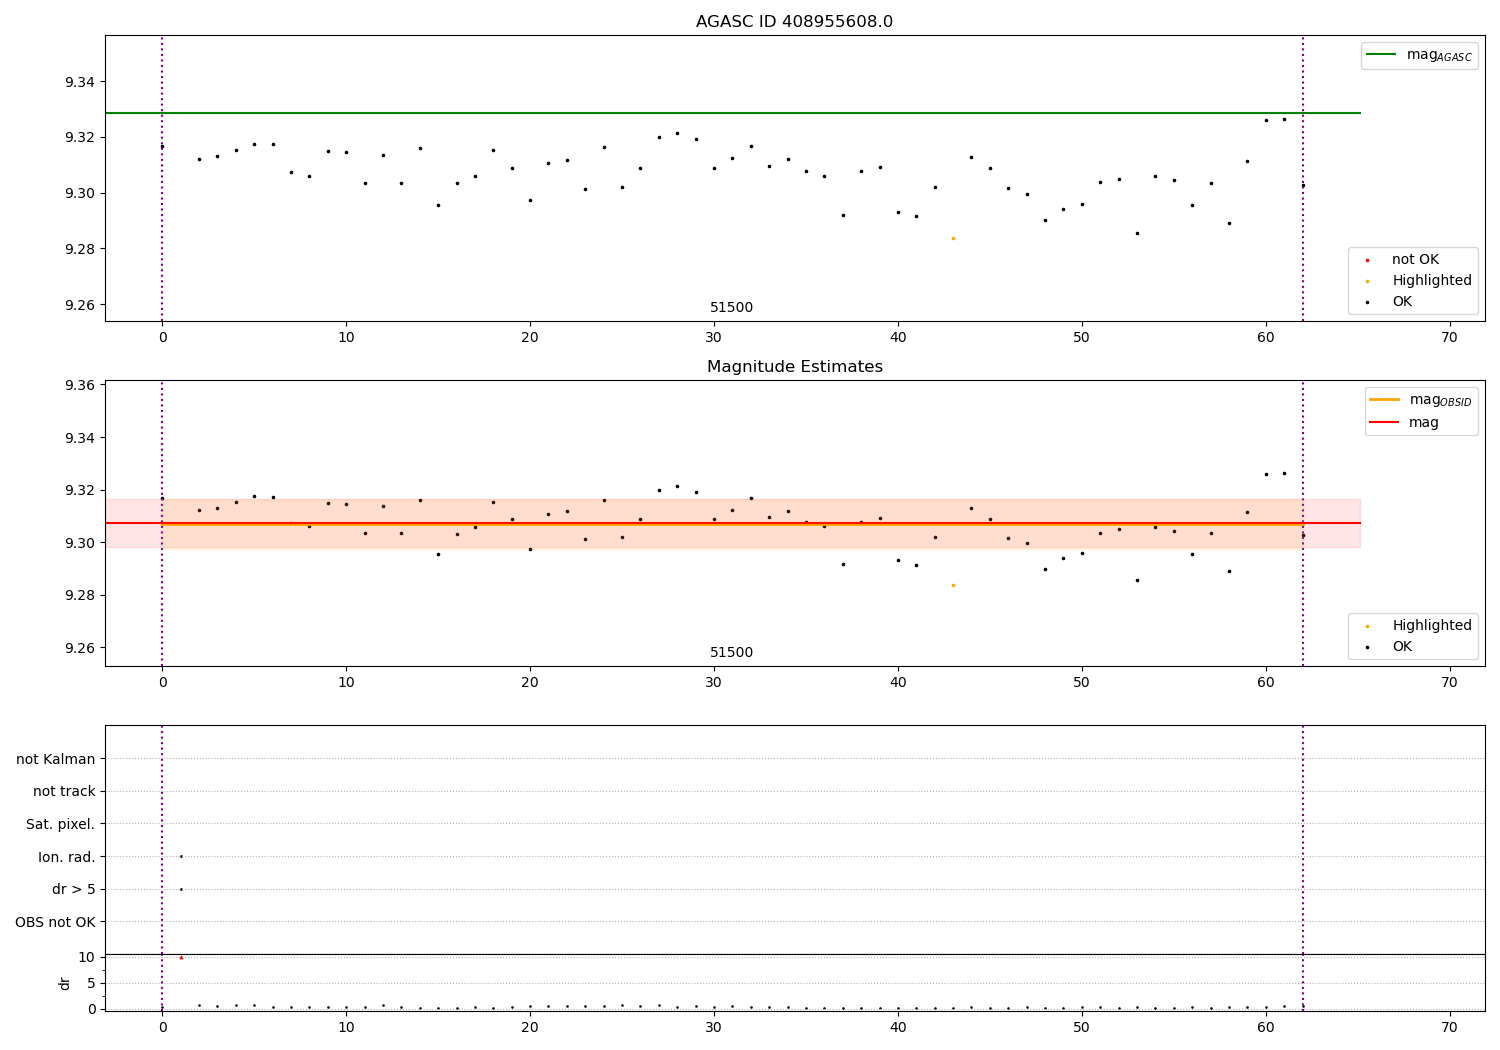
Task: Click 'Highlighted' in the Magnitude Estimates legend
Action: point(1432,626)
